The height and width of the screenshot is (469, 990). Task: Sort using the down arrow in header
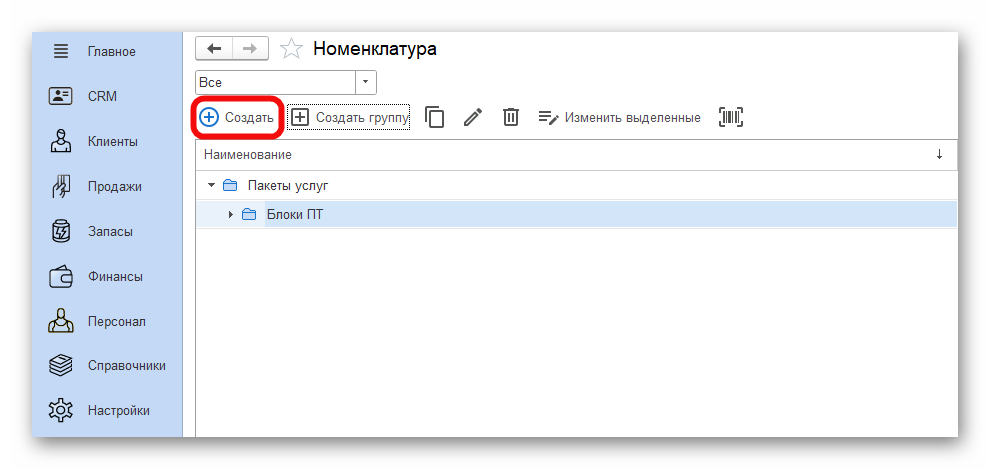click(x=939, y=155)
